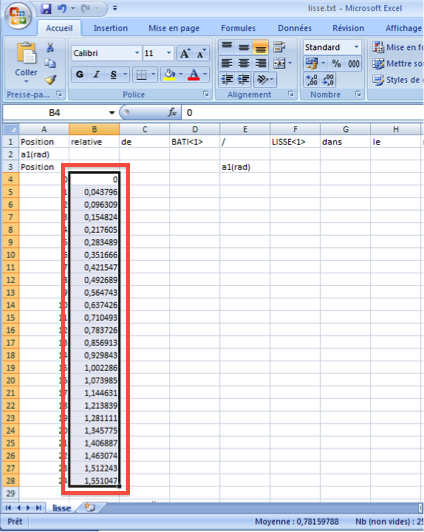Open the Calibri font name dropdown

(x=137, y=53)
